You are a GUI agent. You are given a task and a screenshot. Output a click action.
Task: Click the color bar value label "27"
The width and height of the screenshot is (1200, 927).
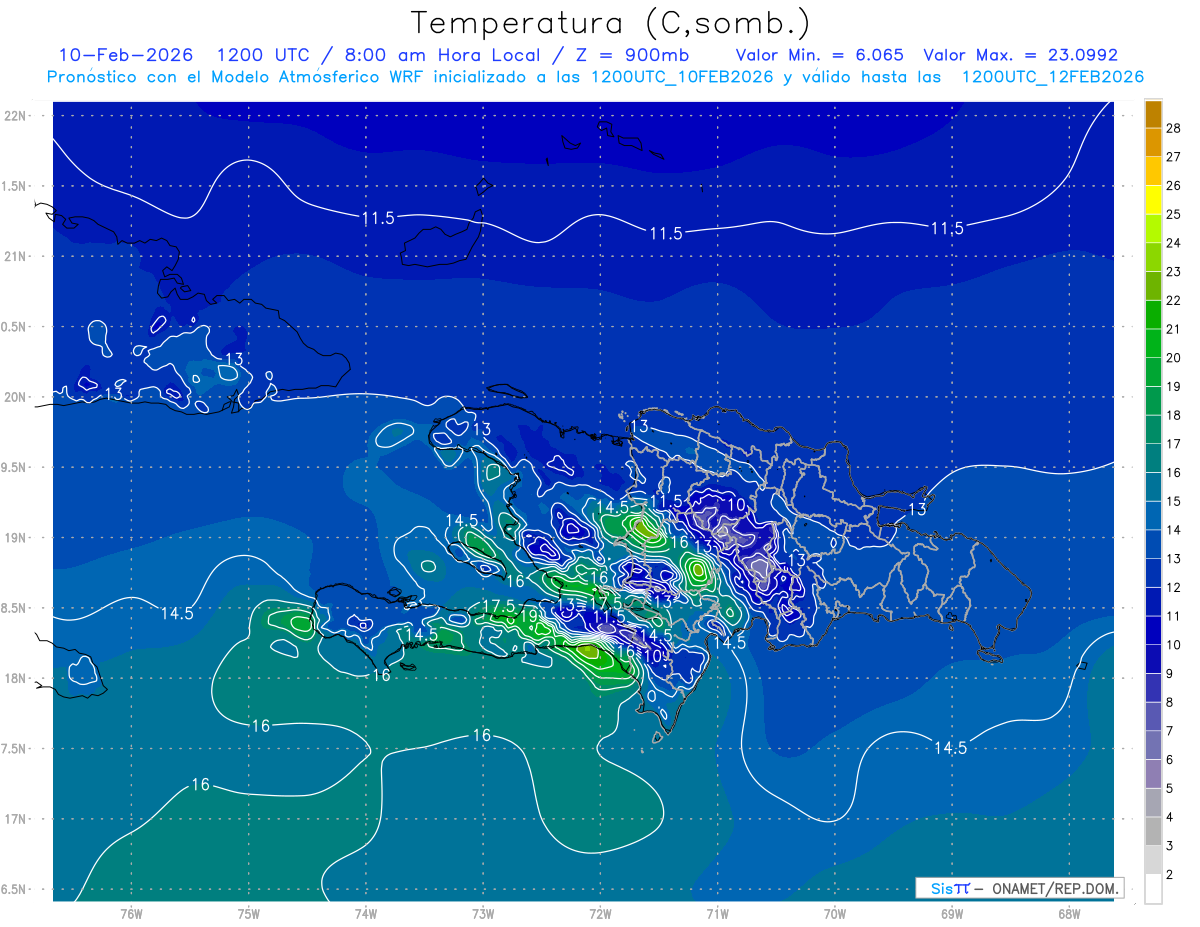(x=1174, y=157)
